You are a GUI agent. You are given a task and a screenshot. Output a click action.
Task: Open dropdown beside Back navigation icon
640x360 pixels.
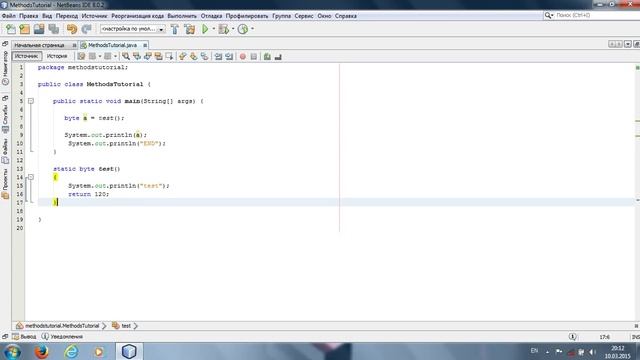pyautogui.click(x=100, y=56)
